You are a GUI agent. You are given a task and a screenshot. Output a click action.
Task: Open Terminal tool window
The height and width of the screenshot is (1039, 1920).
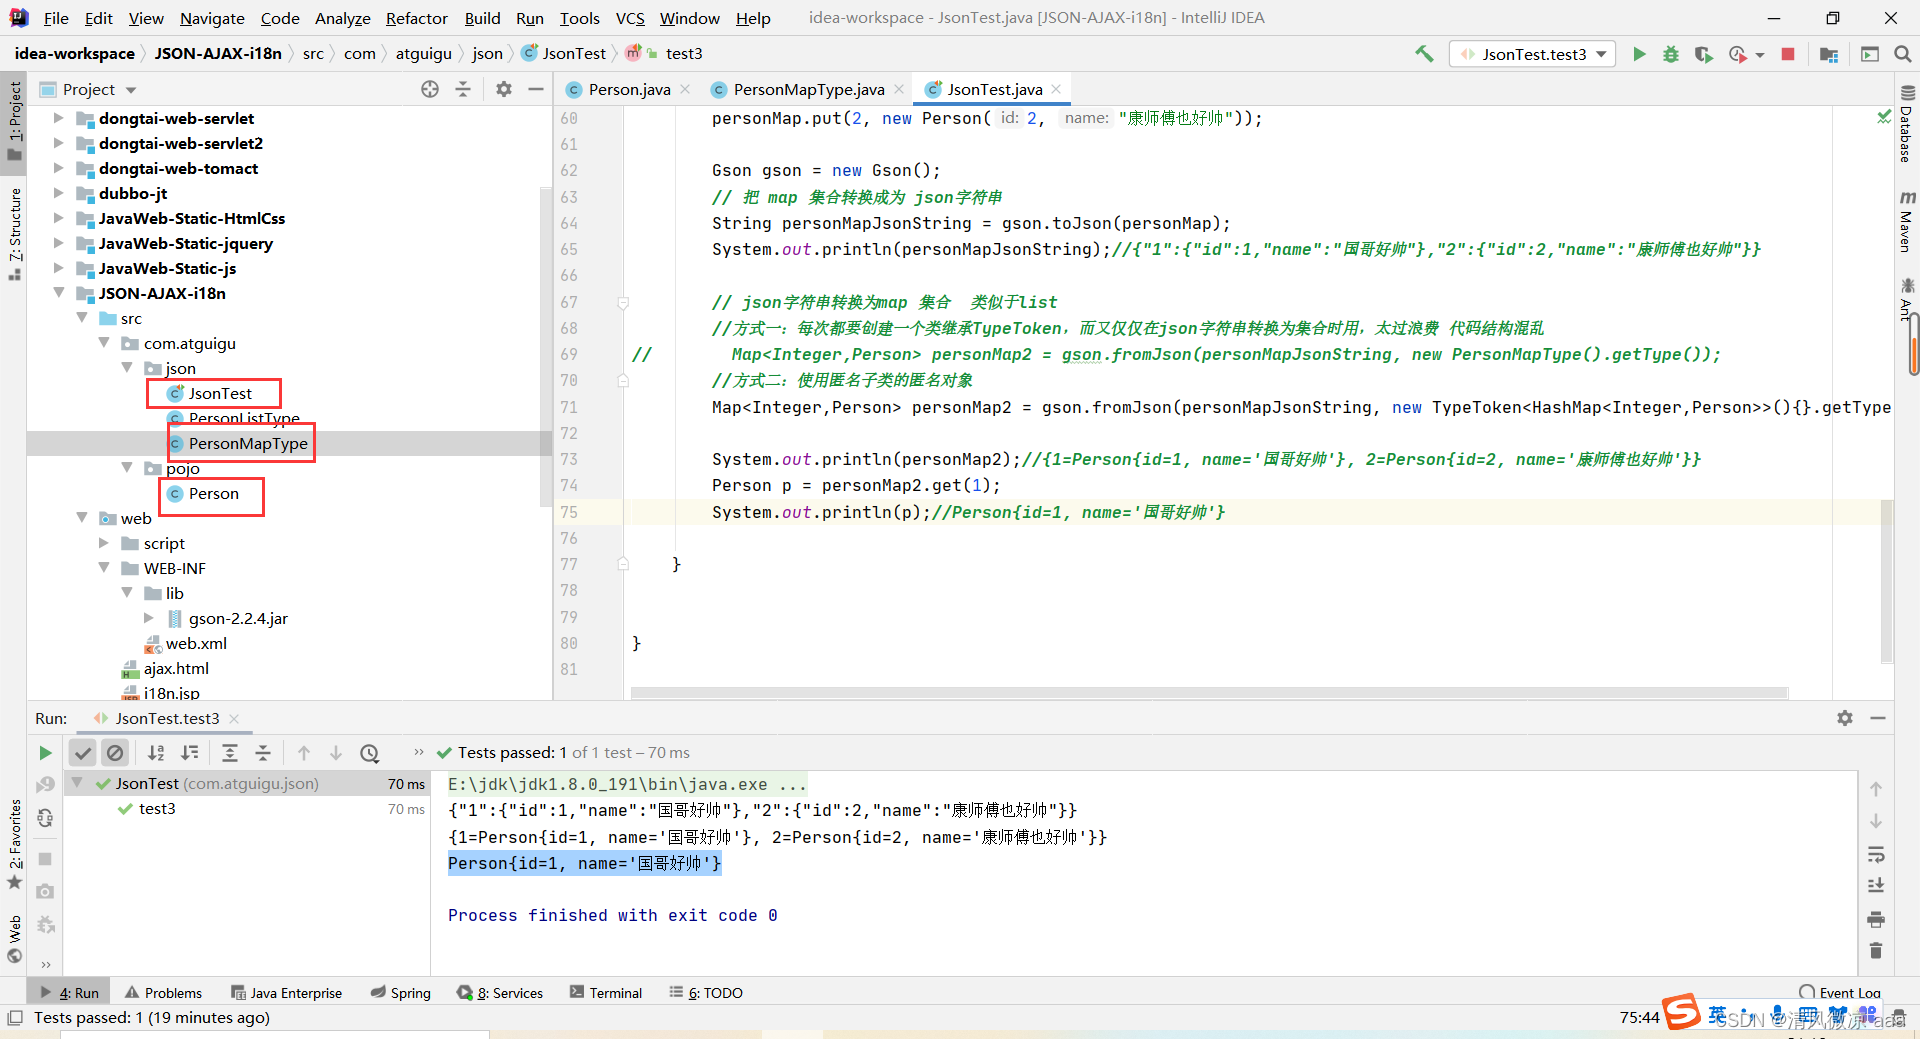pyautogui.click(x=605, y=992)
